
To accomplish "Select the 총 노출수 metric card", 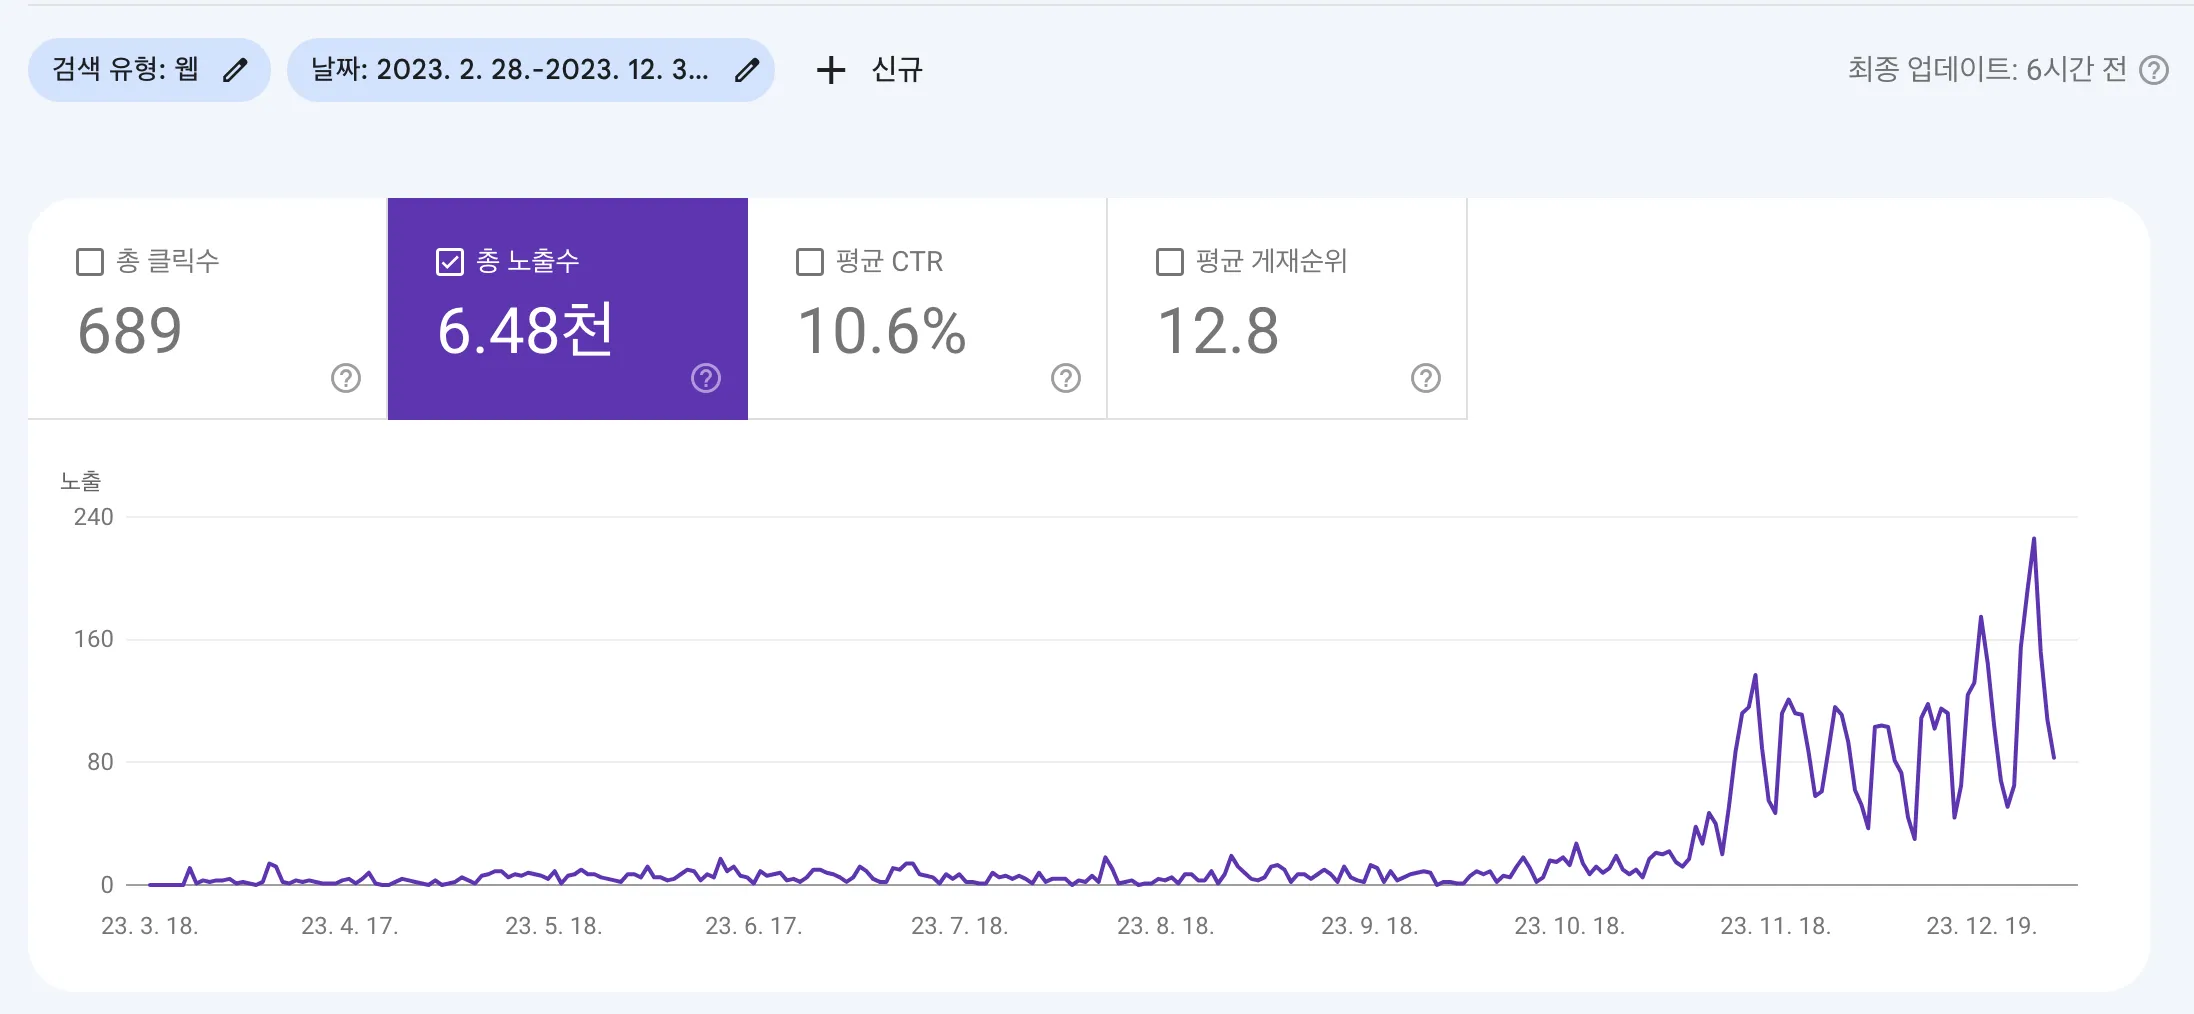I will tap(567, 310).
